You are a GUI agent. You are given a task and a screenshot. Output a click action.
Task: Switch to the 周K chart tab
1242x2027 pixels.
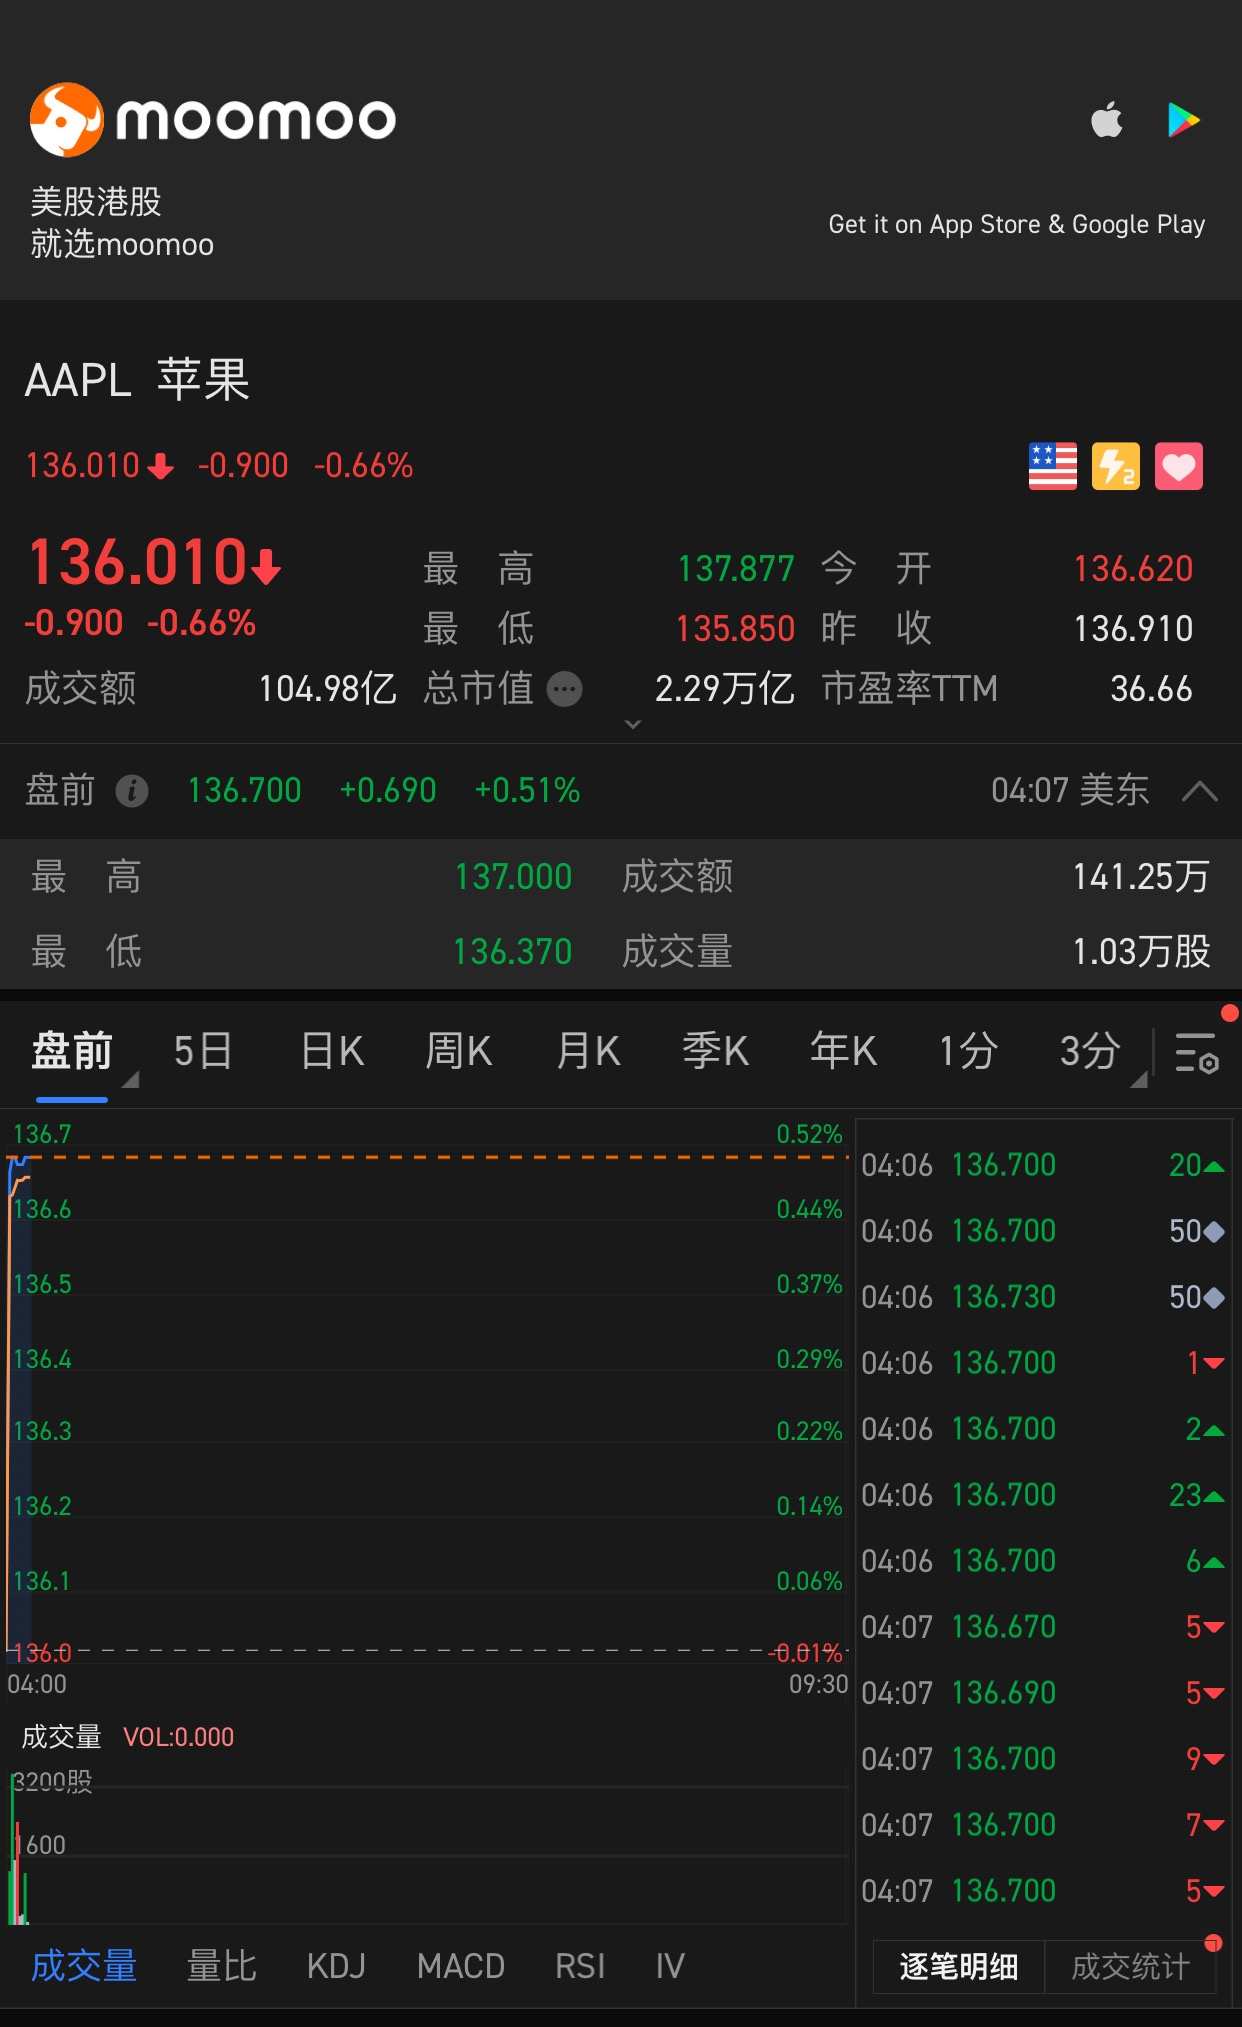(x=459, y=1051)
